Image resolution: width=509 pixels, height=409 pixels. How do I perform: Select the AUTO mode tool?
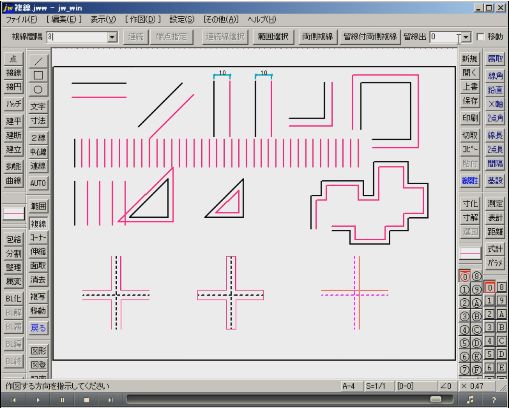[x=38, y=183]
